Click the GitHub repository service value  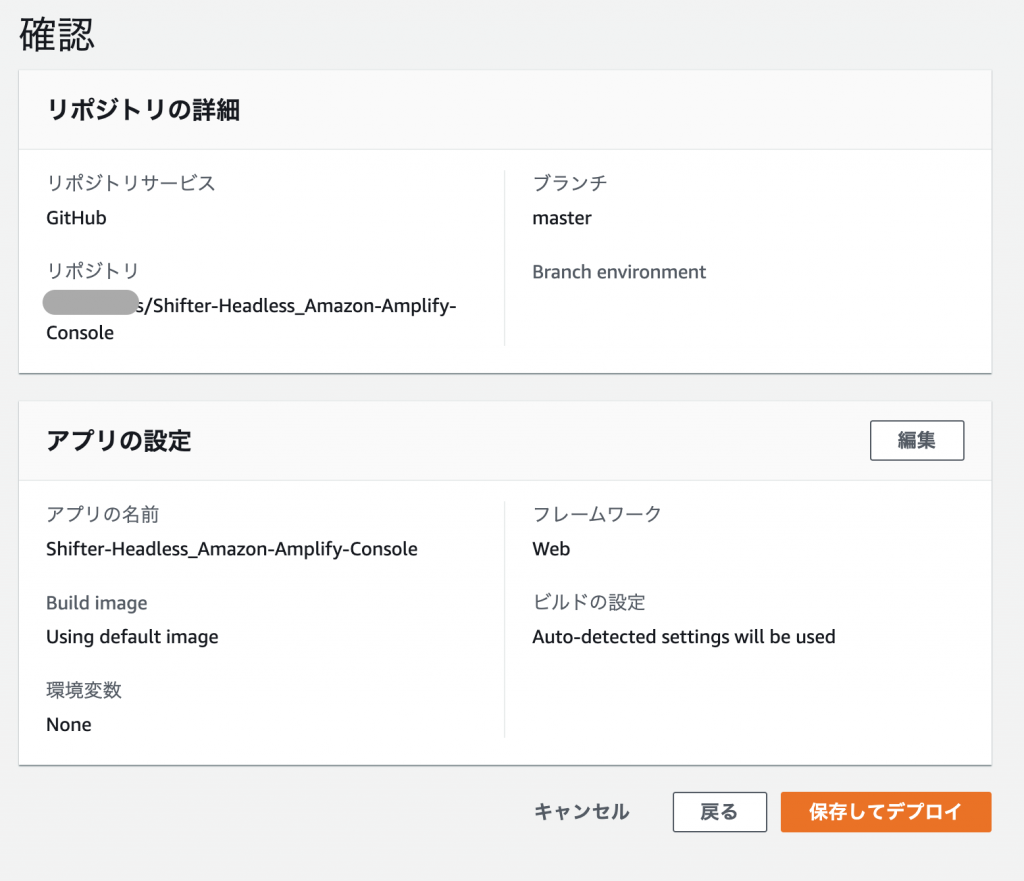tap(76, 217)
